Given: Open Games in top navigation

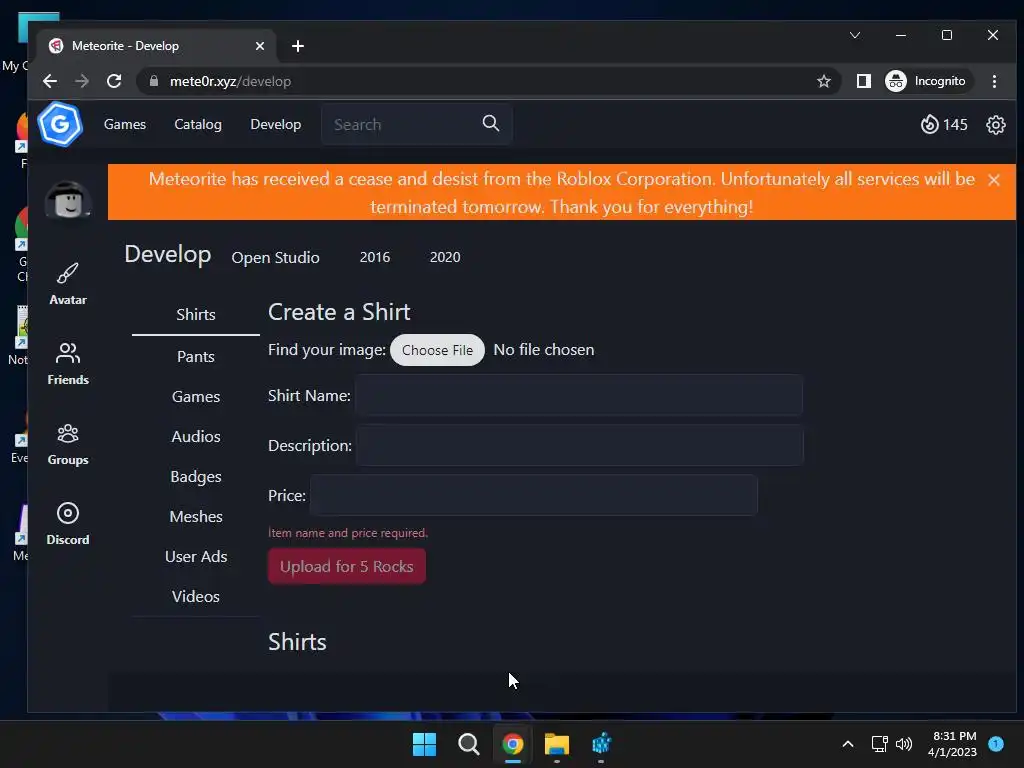Looking at the screenshot, I should pyautogui.click(x=125, y=124).
